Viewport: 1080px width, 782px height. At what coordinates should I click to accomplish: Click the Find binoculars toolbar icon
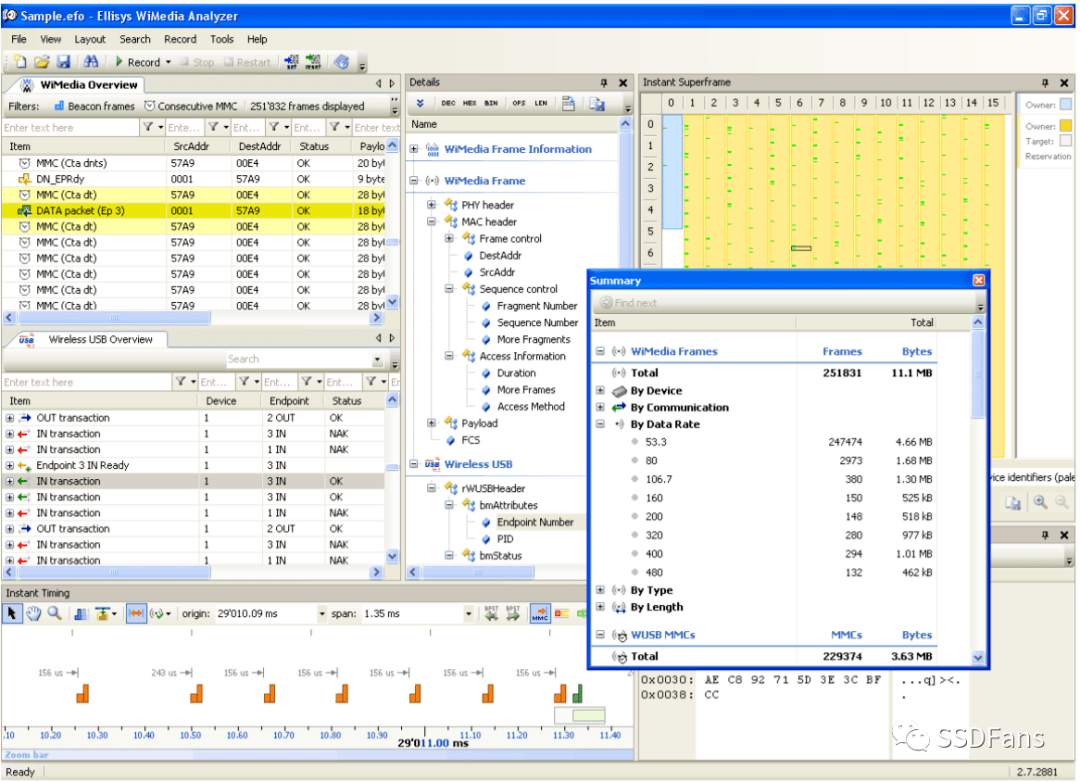[x=91, y=62]
